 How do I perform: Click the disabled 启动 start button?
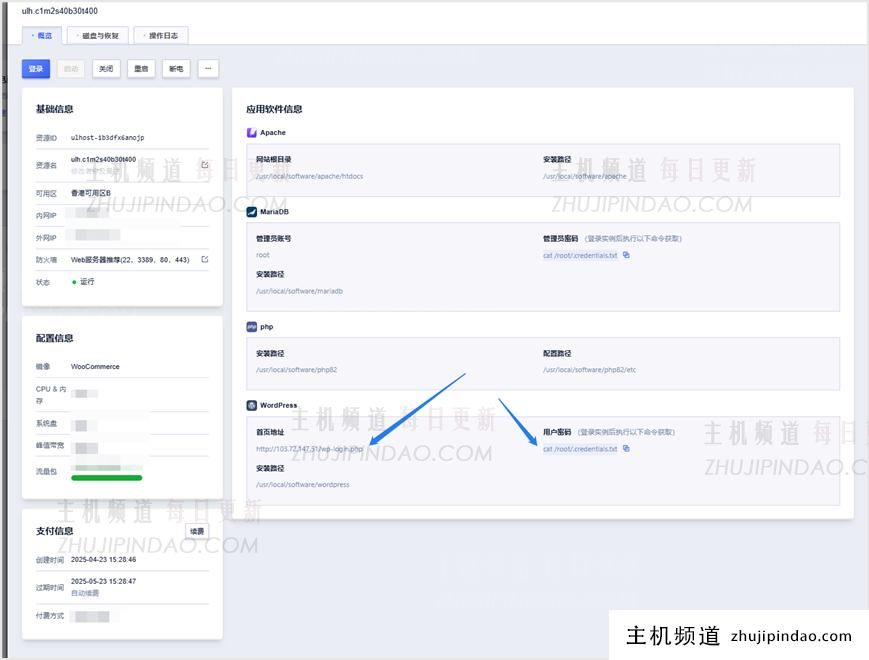71,69
